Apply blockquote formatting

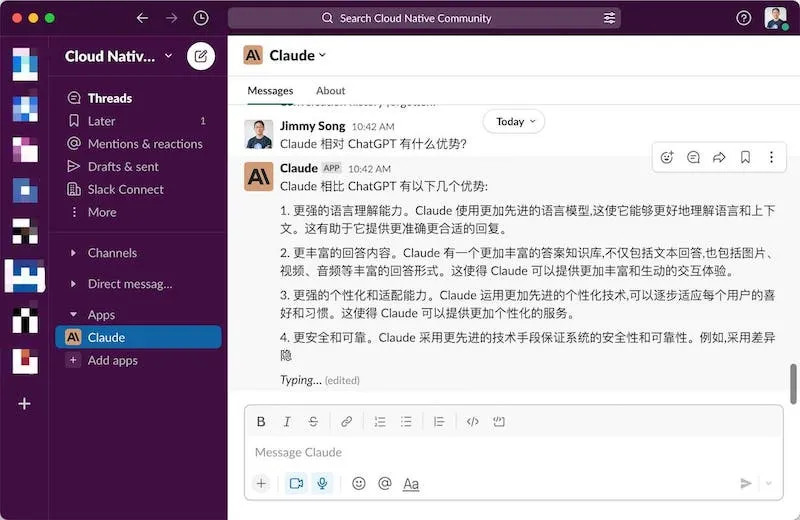pos(439,422)
